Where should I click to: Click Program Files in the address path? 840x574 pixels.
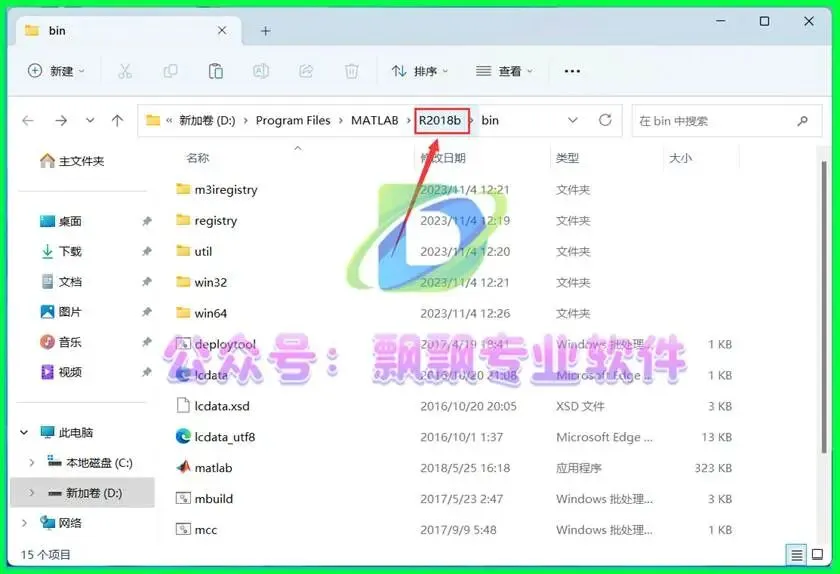[293, 121]
